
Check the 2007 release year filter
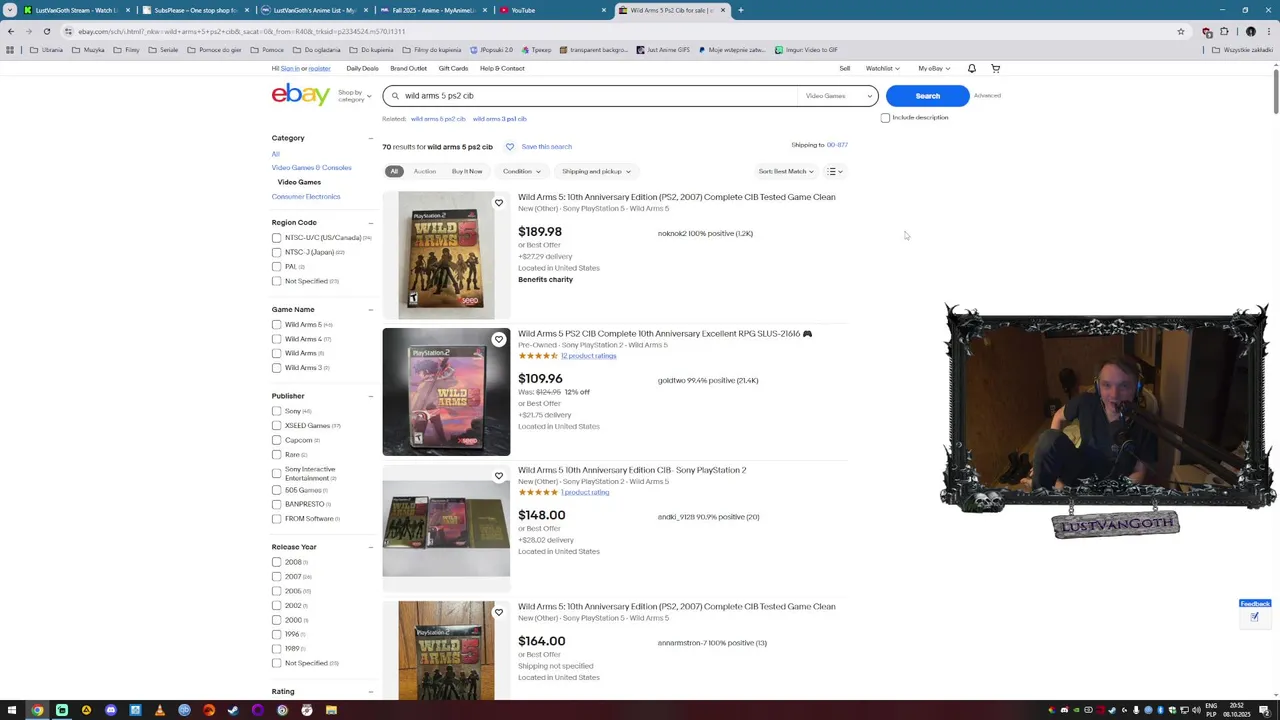point(277,576)
